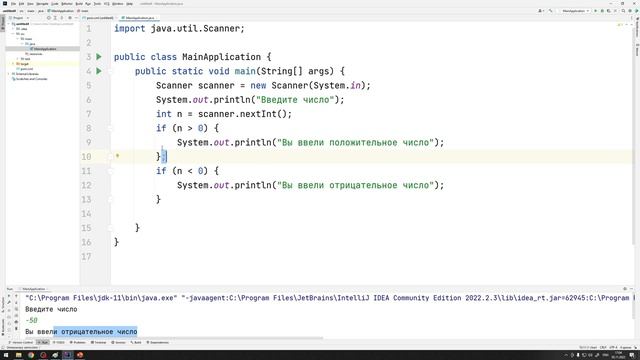Open Windows Start menu
Viewport: 640px width, 360px height.
point(6,355)
